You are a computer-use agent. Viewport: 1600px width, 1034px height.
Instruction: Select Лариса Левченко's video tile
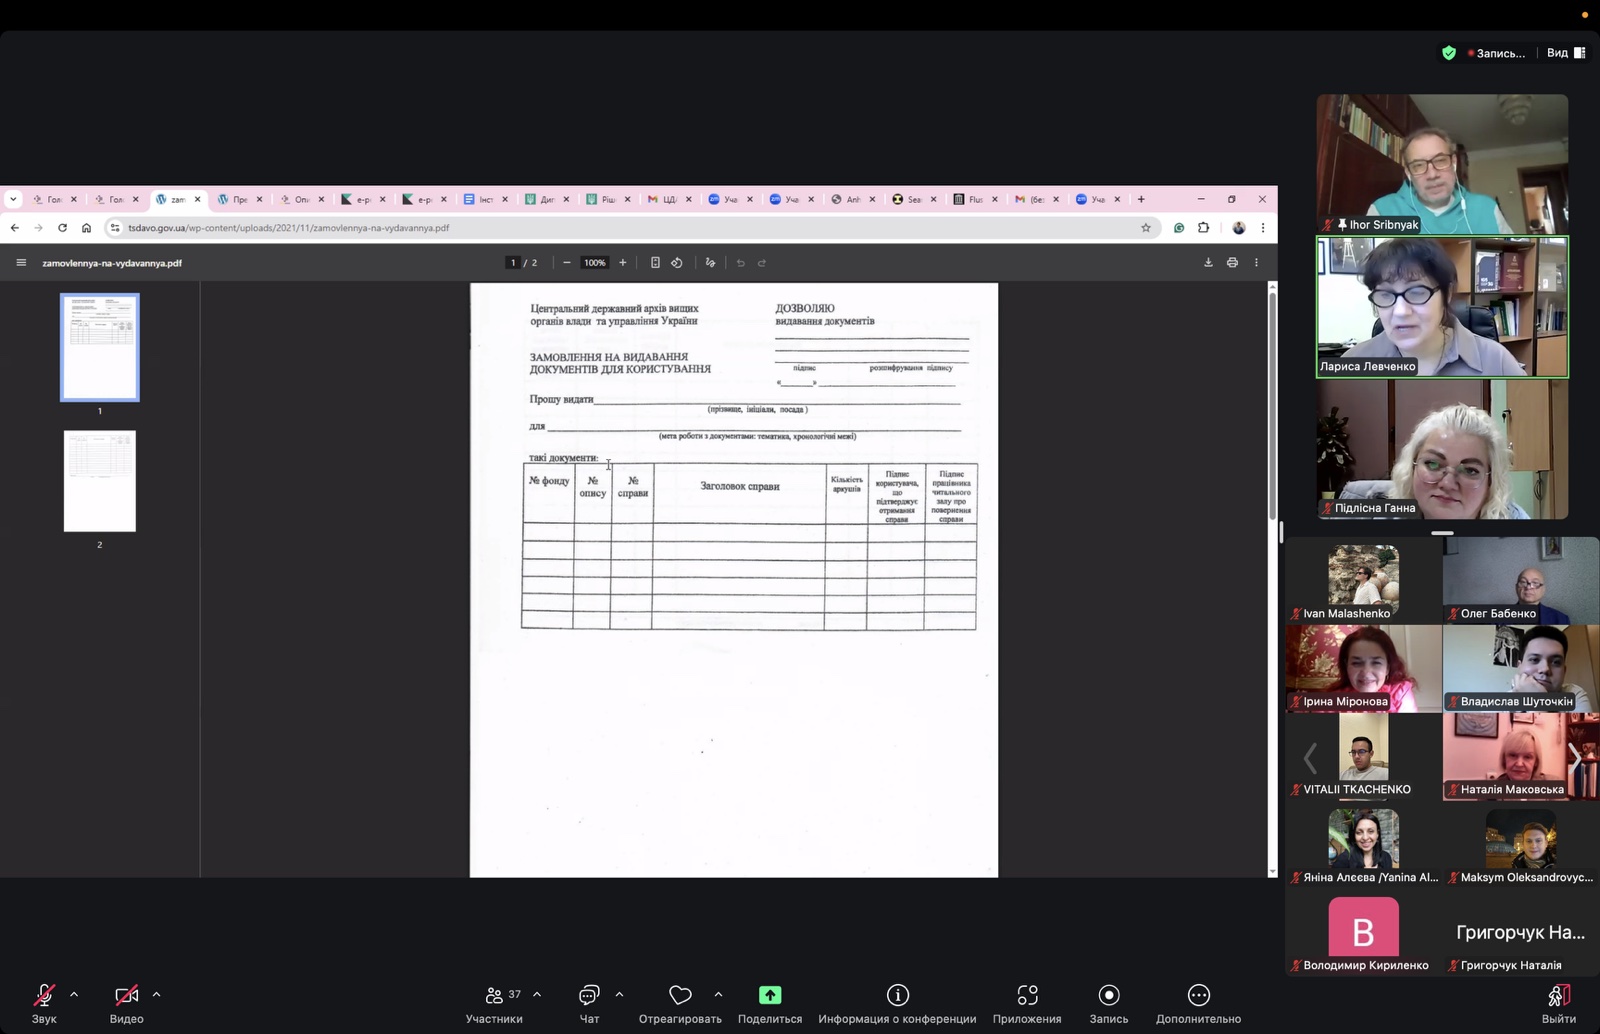tap(1442, 306)
